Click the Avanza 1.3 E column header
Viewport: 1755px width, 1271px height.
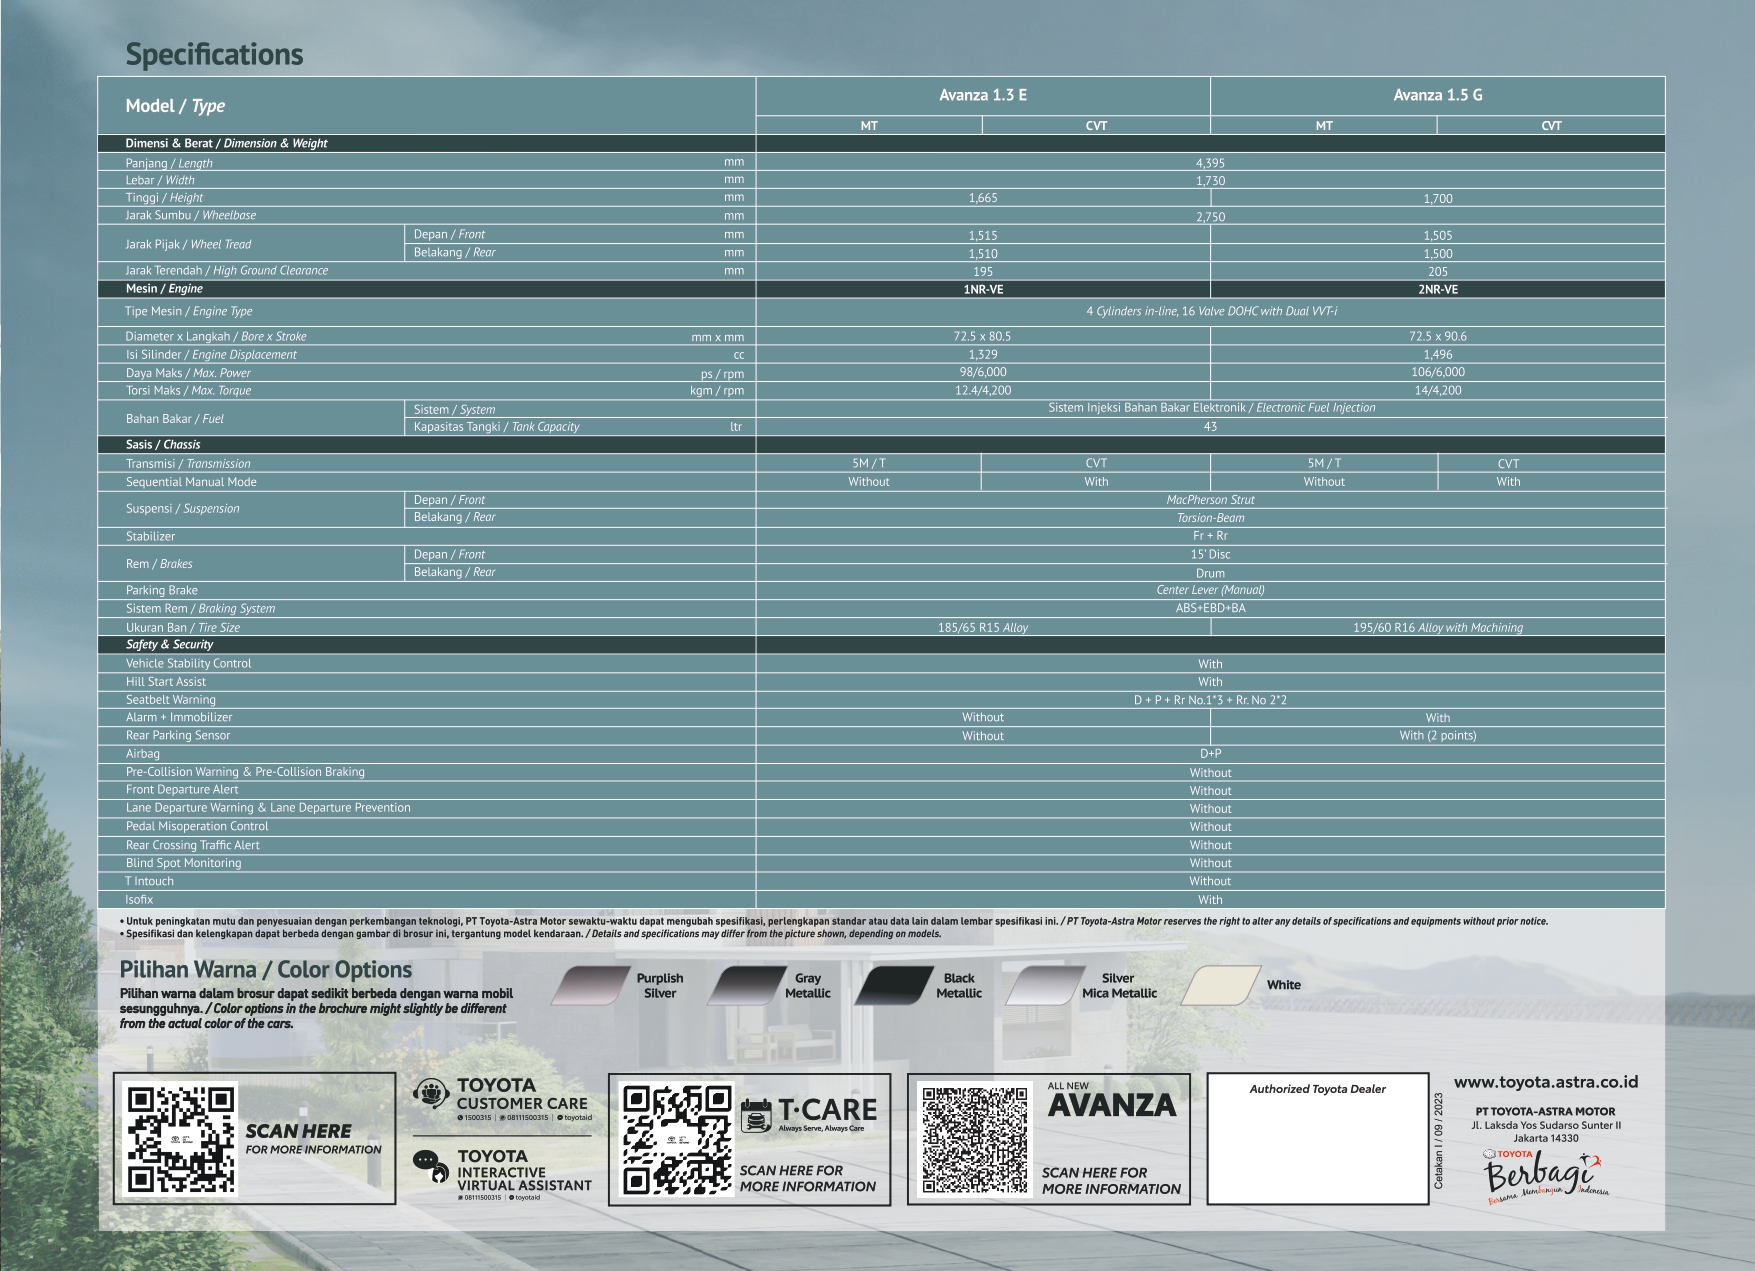(x=982, y=95)
